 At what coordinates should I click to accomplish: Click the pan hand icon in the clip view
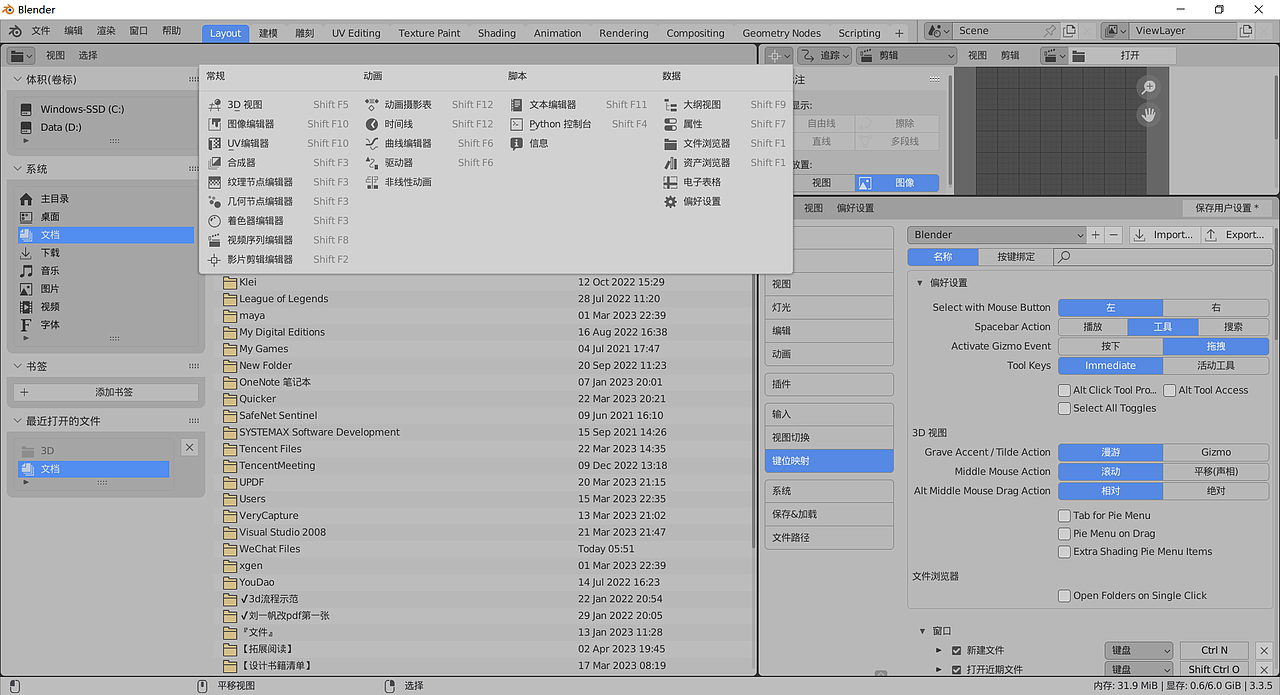(x=1147, y=114)
